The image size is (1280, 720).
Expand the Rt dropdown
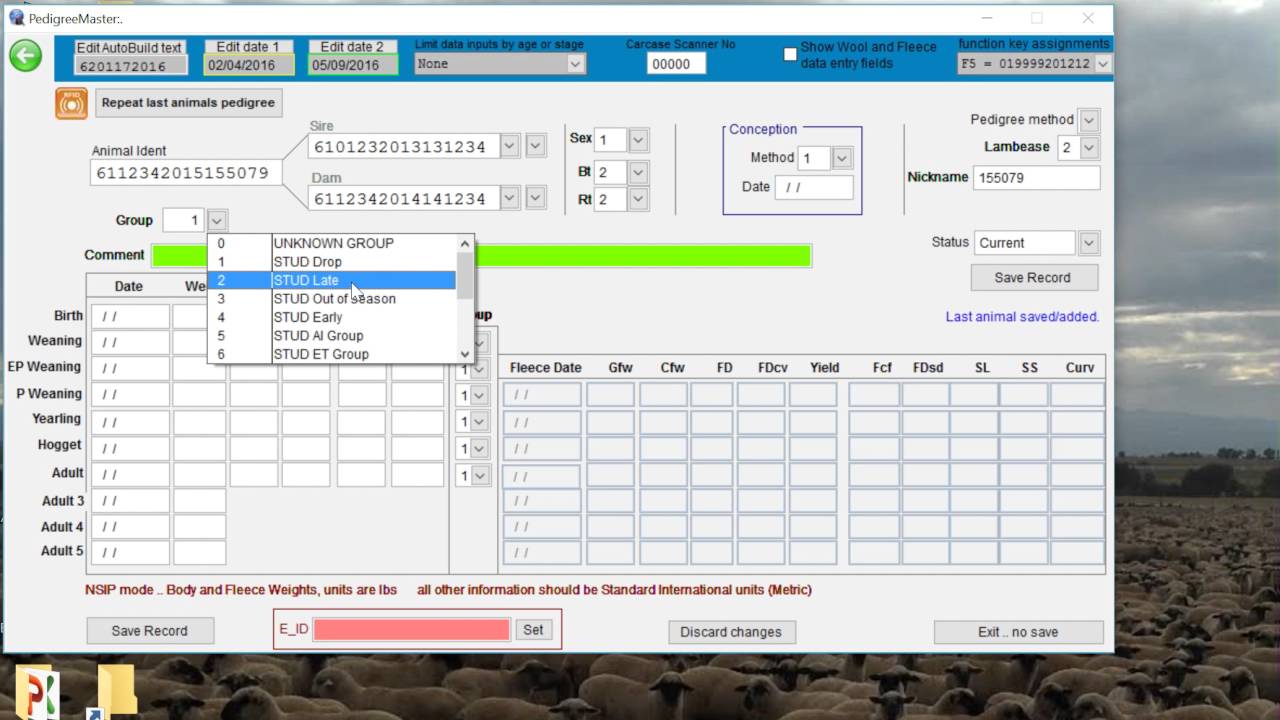pyautogui.click(x=638, y=199)
